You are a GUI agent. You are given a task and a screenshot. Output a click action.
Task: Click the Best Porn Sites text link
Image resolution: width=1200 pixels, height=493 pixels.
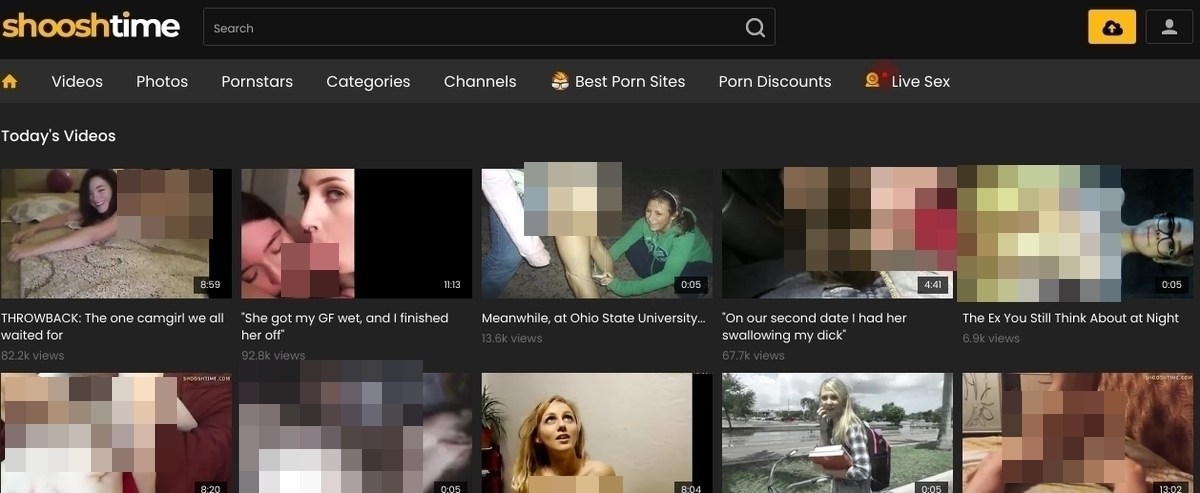coord(630,81)
